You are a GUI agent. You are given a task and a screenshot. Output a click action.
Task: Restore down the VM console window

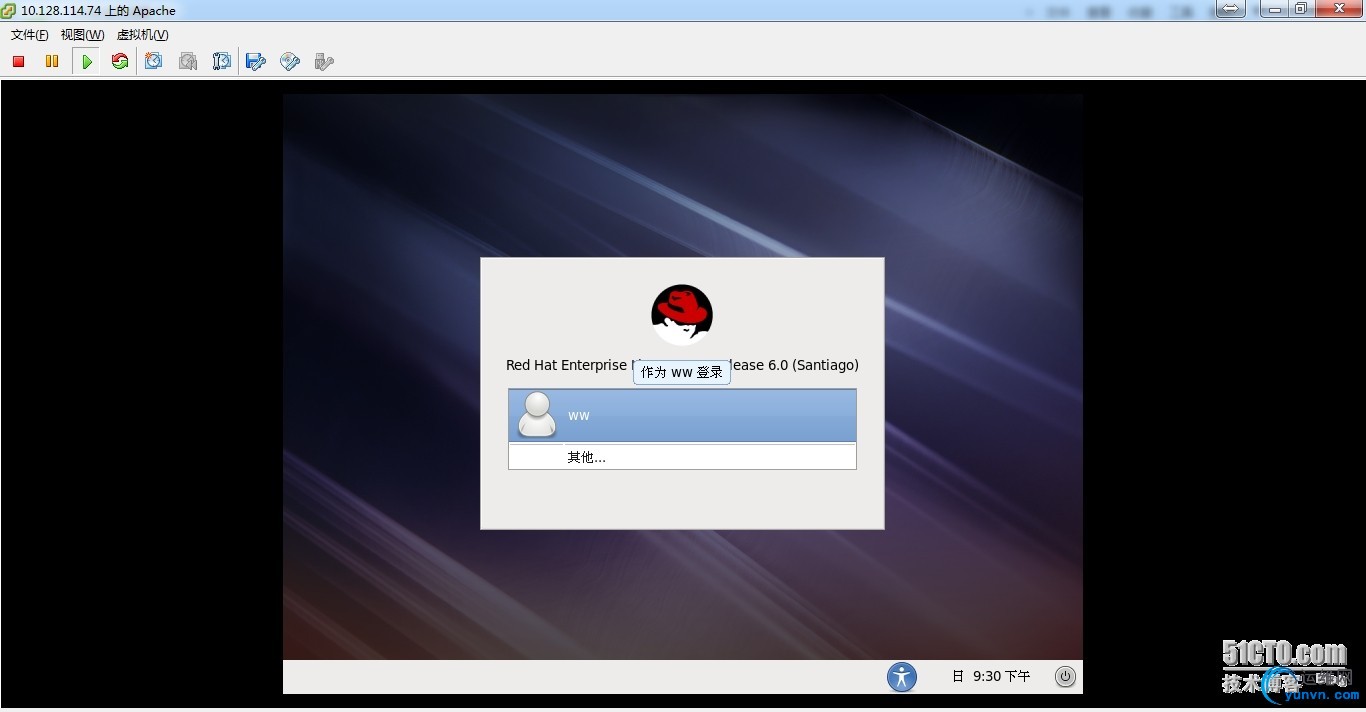tap(1301, 9)
